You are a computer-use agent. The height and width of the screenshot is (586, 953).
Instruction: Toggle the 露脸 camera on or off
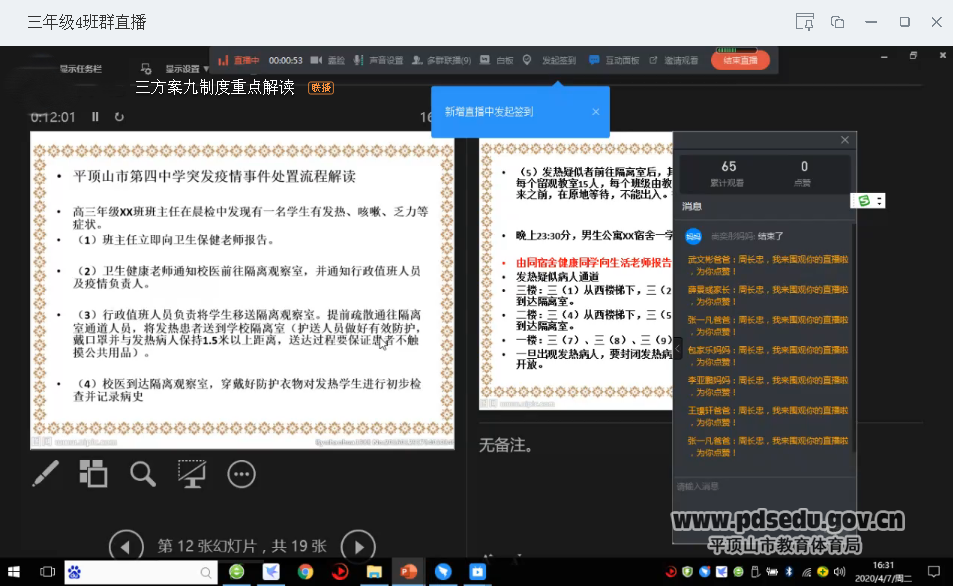[x=329, y=60]
